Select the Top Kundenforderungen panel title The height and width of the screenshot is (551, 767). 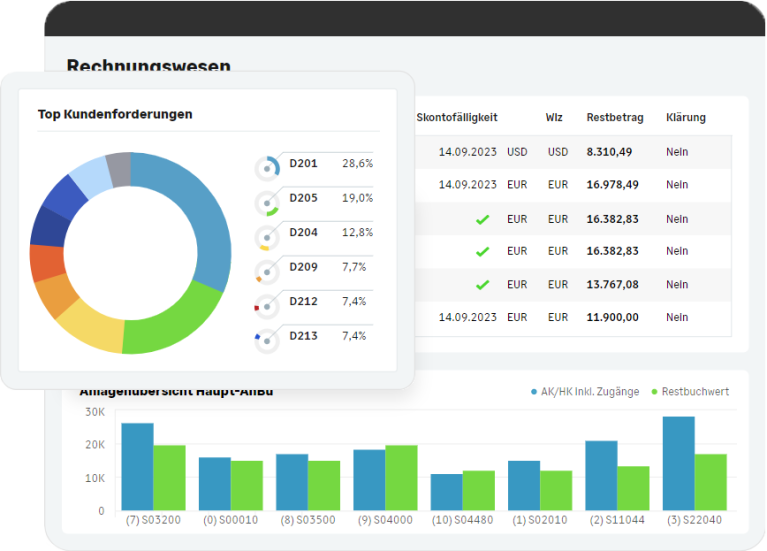pyautogui.click(x=115, y=114)
